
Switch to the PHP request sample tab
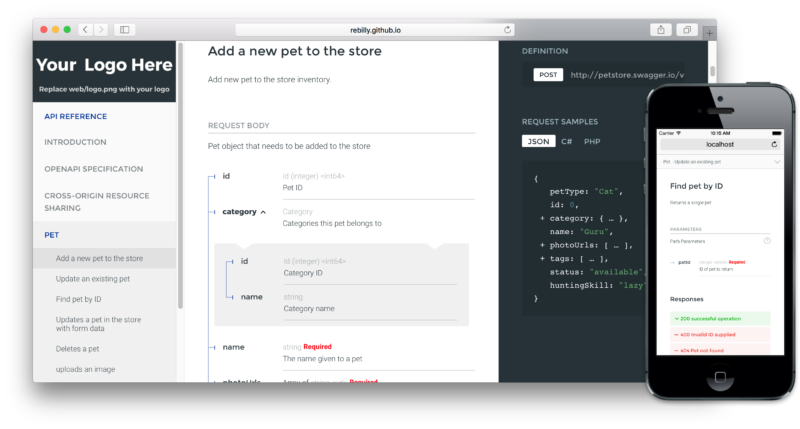point(592,141)
